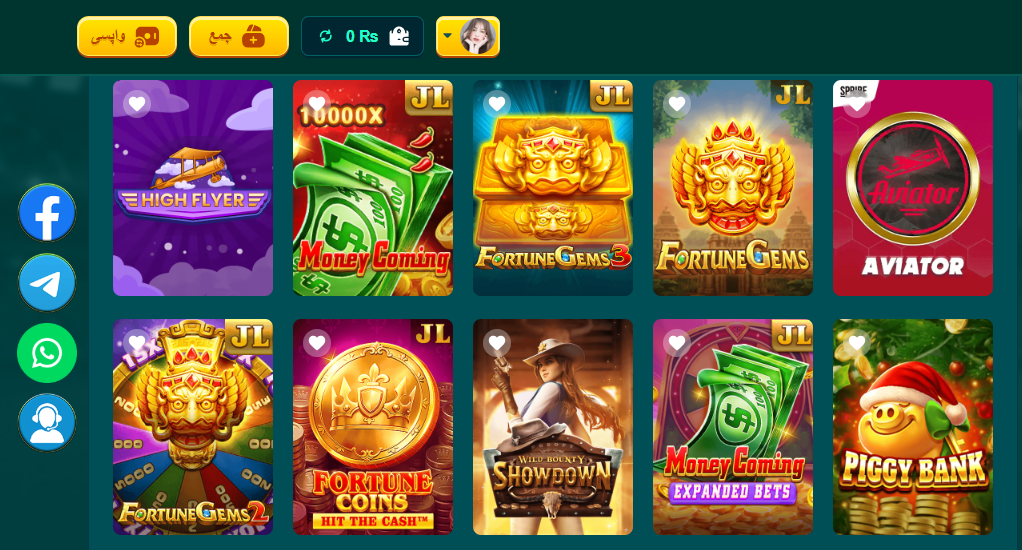Favorite the High Flyer game heart
The image size is (1022, 550).
tap(137, 104)
